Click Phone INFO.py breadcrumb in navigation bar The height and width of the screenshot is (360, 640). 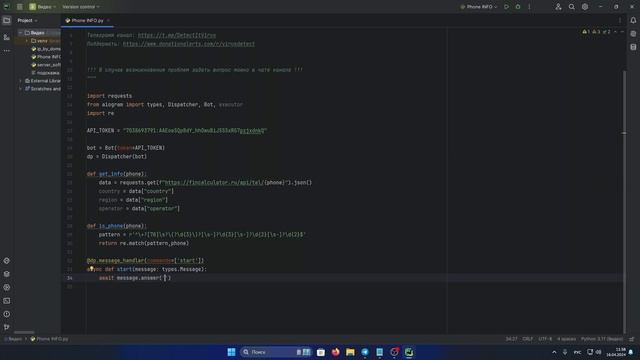click(x=49, y=339)
